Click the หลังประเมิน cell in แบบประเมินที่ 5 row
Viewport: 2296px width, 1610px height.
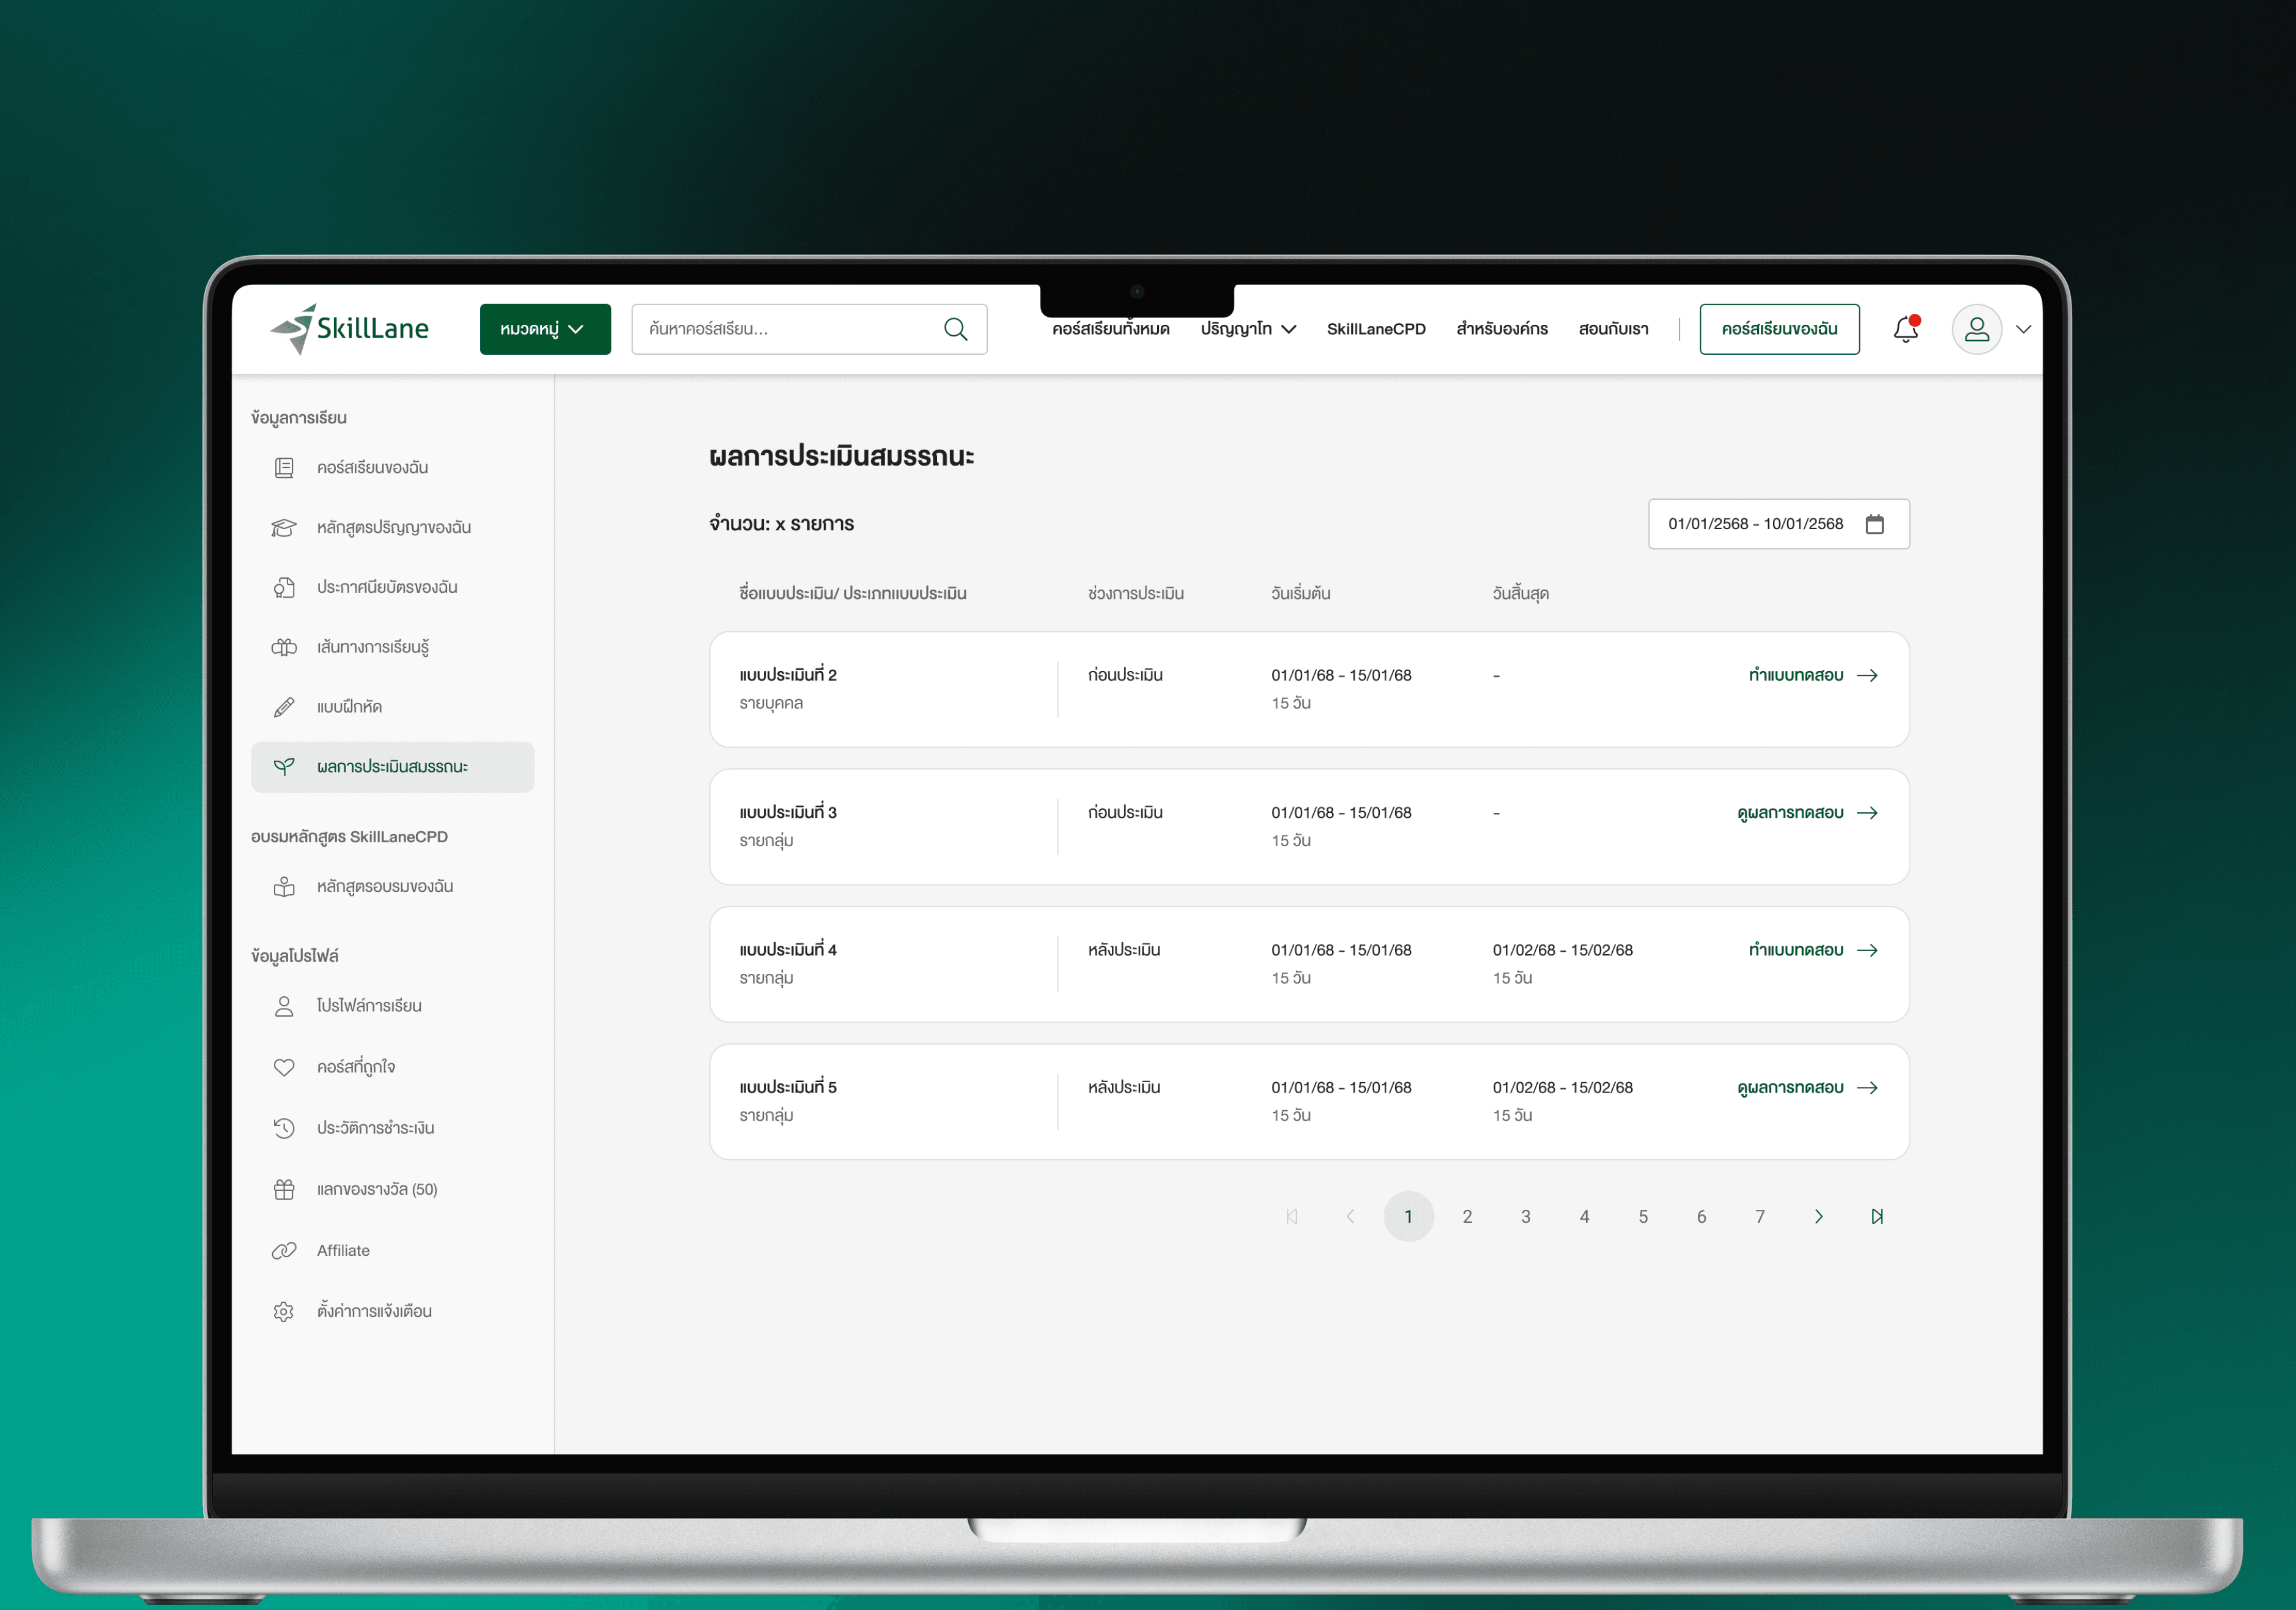pyautogui.click(x=1124, y=1087)
